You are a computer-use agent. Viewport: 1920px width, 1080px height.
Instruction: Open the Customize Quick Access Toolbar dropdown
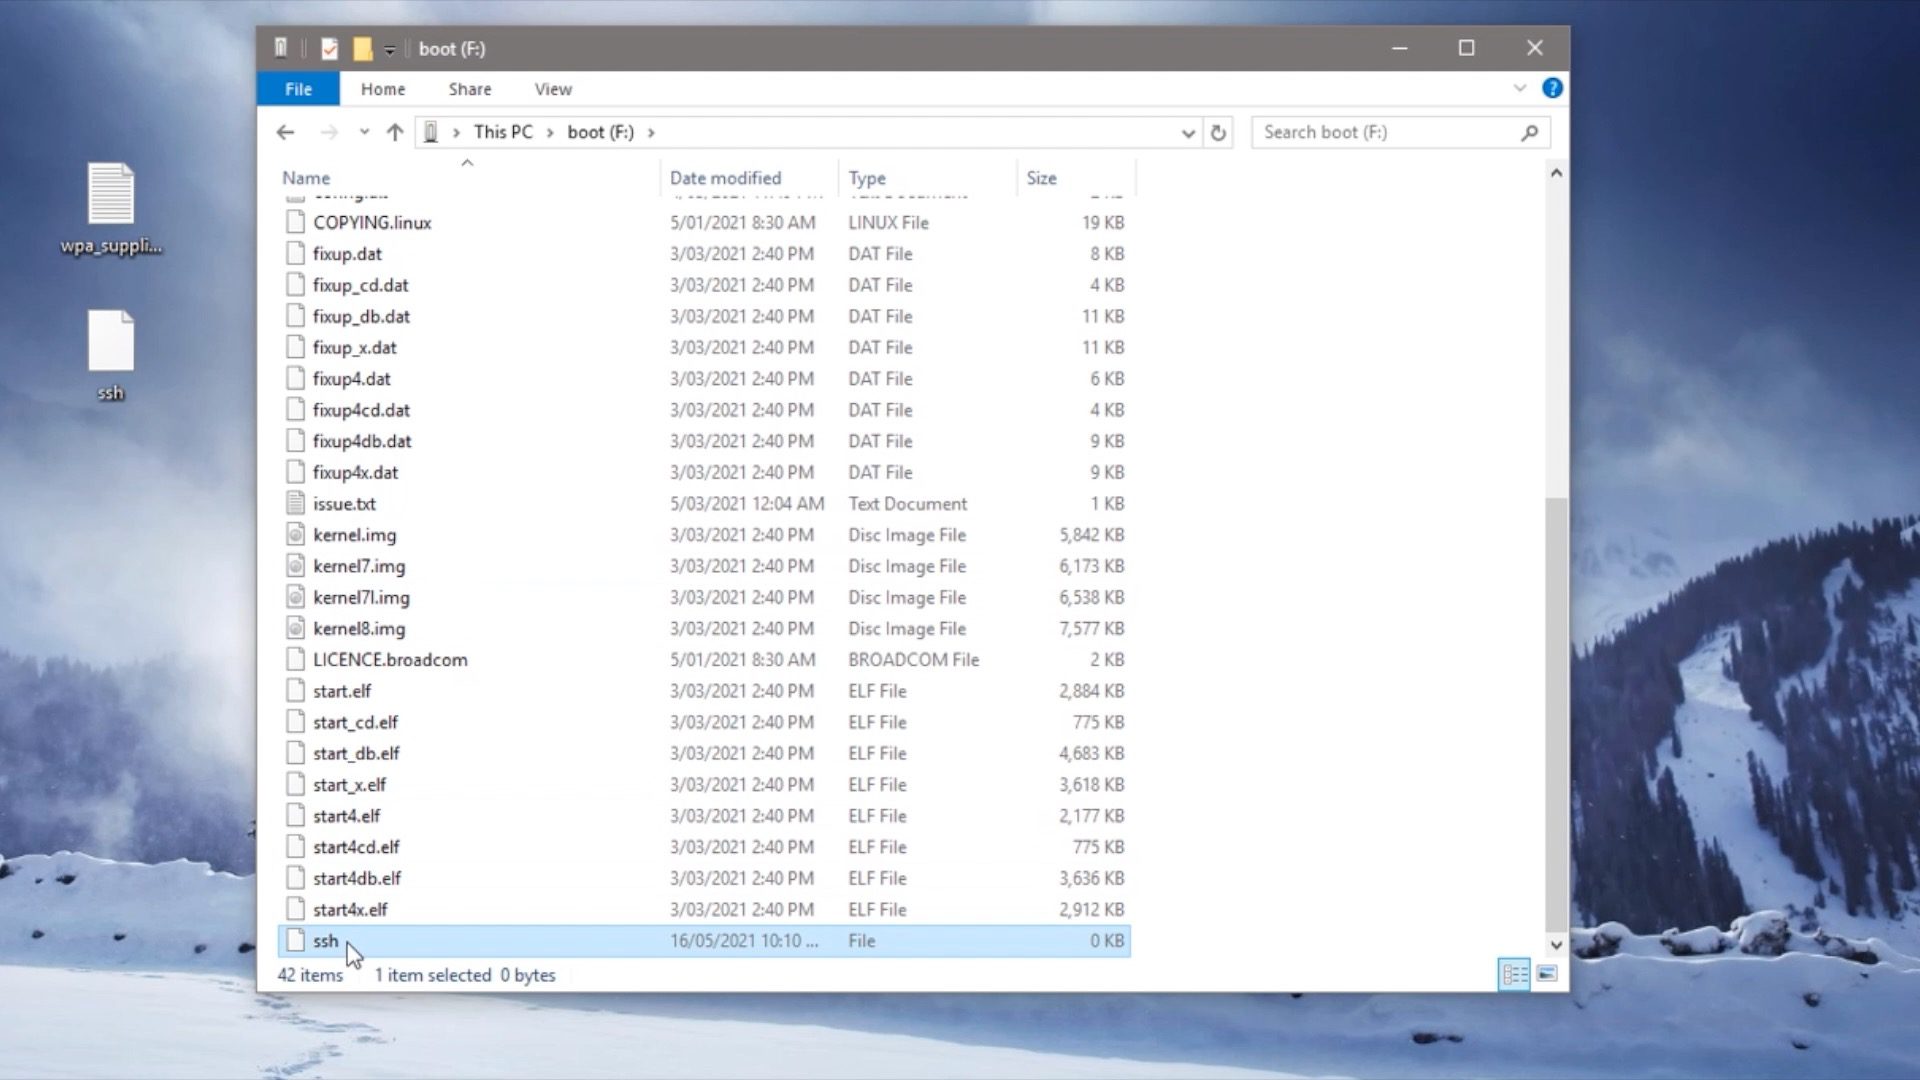[390, 49]
